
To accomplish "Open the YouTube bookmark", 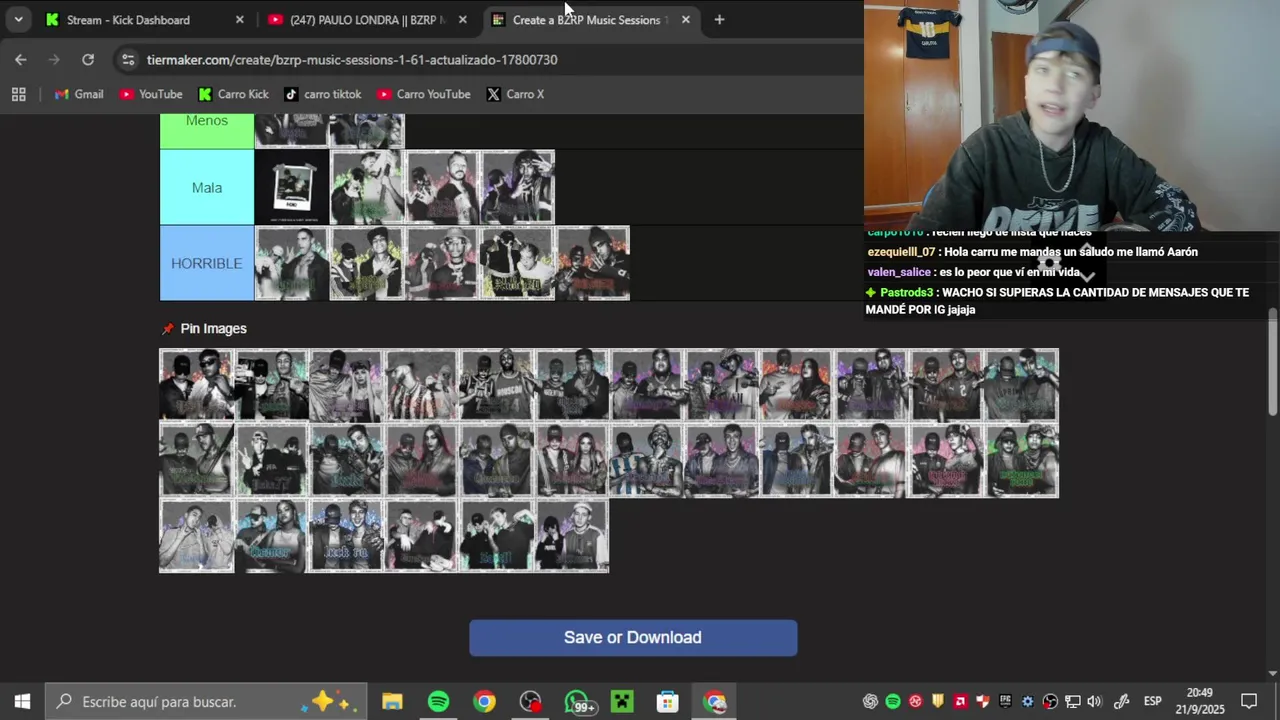I will [151, 94].
